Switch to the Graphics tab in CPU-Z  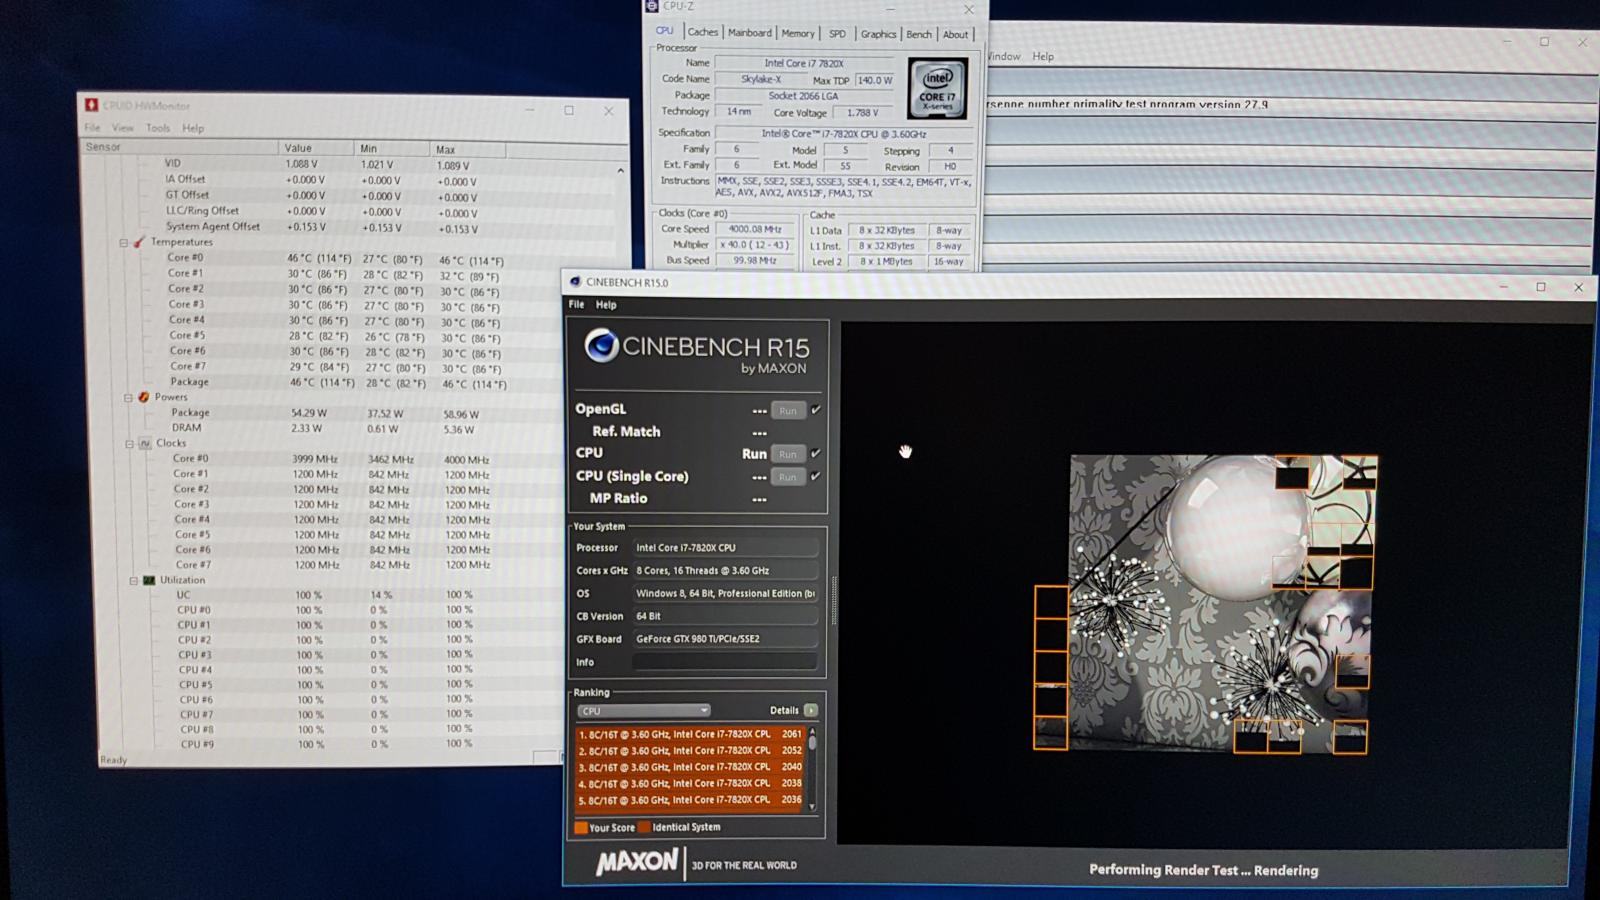(879, 34)
